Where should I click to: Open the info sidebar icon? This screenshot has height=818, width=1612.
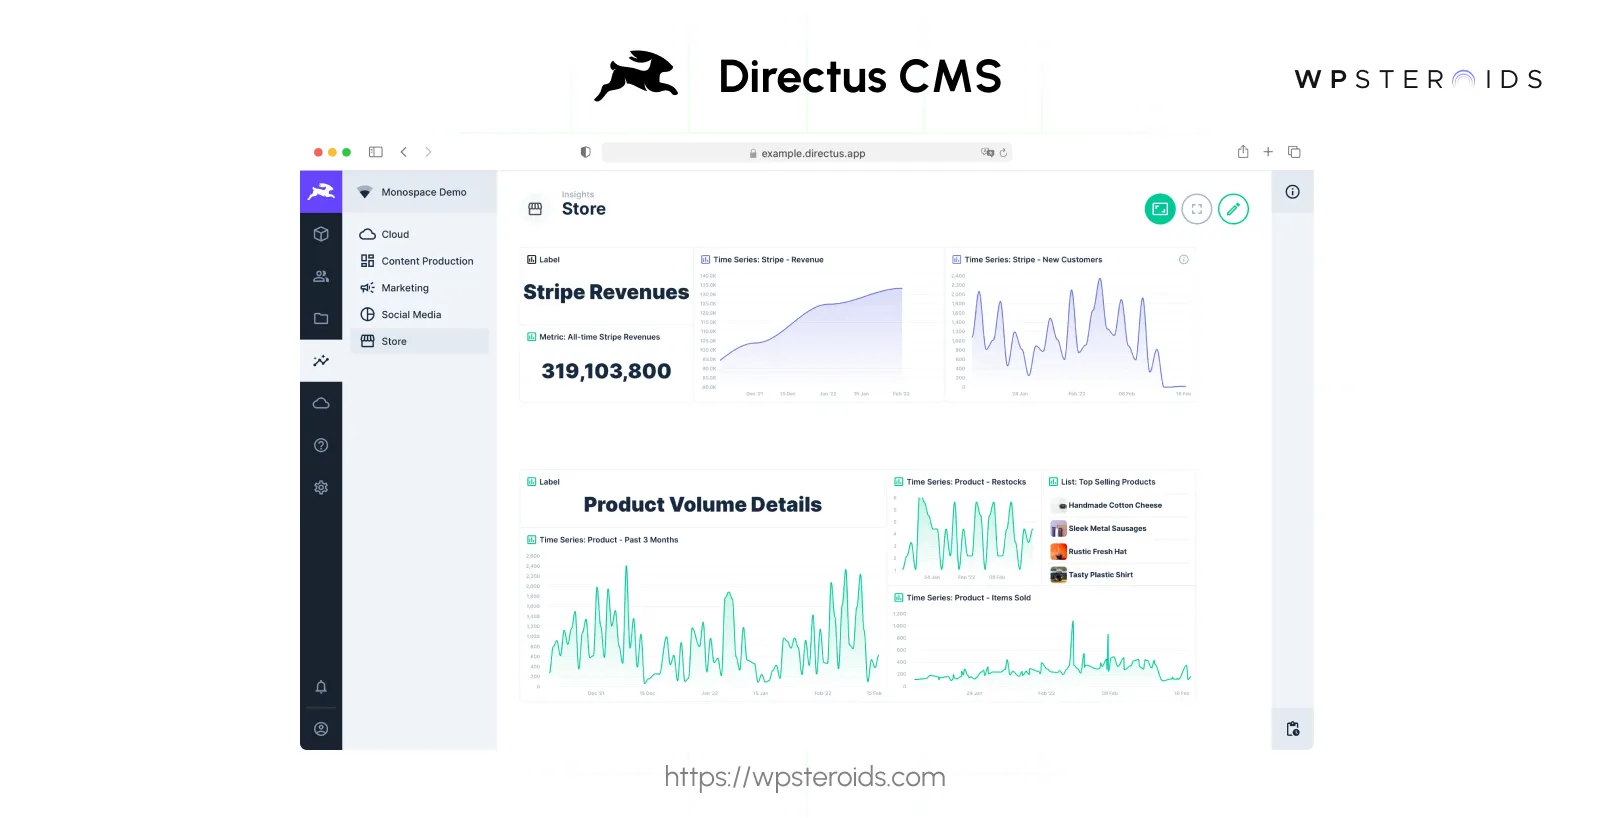tap(1293, 192)
